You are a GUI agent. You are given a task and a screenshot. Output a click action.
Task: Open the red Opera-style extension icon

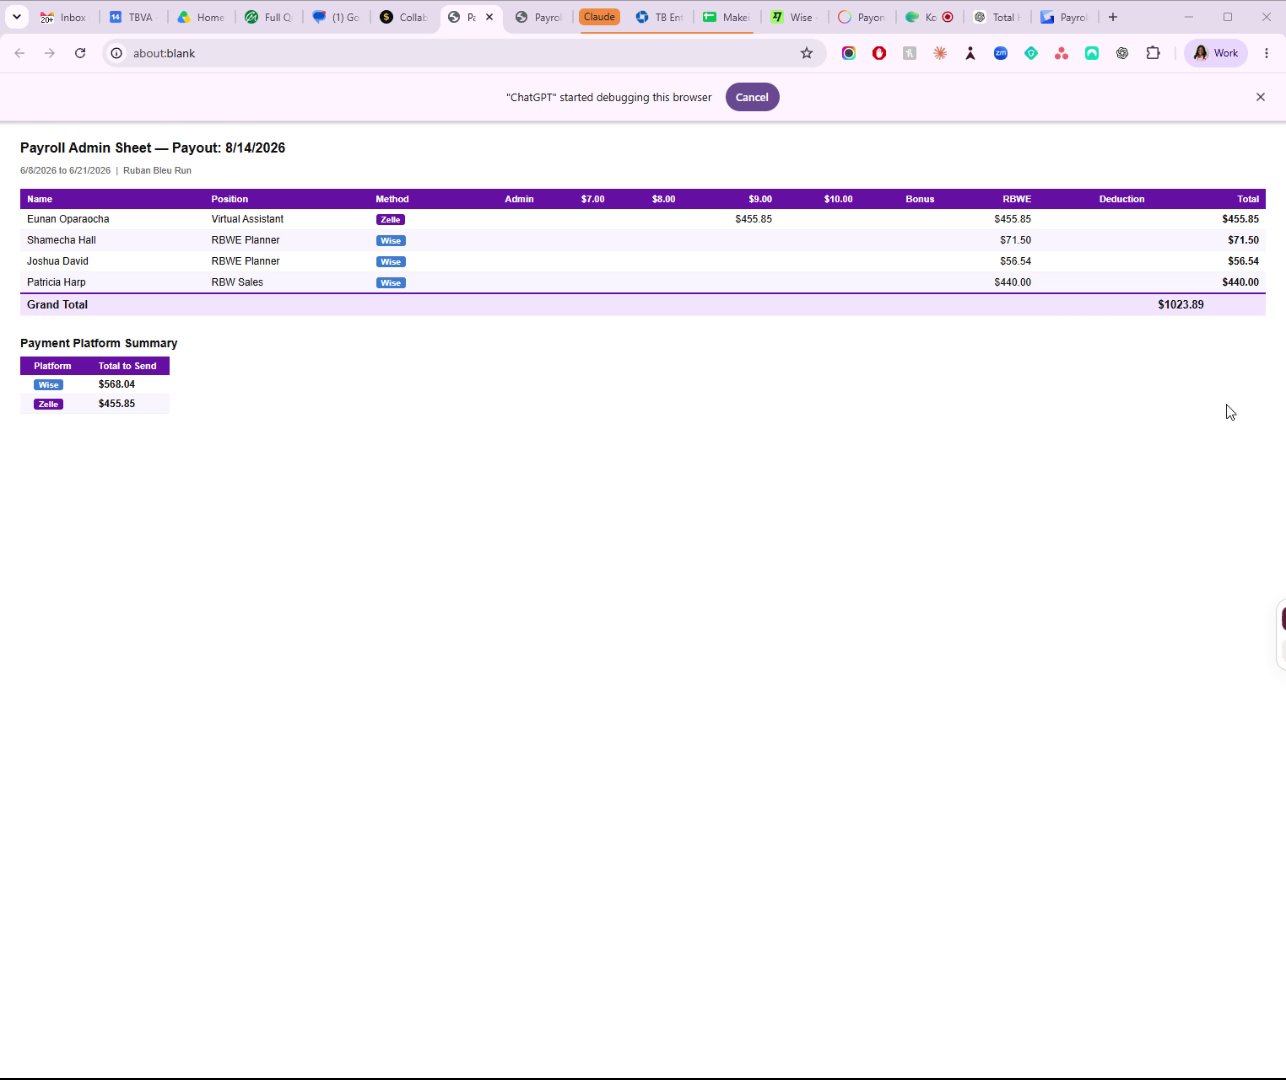(879, 53)
